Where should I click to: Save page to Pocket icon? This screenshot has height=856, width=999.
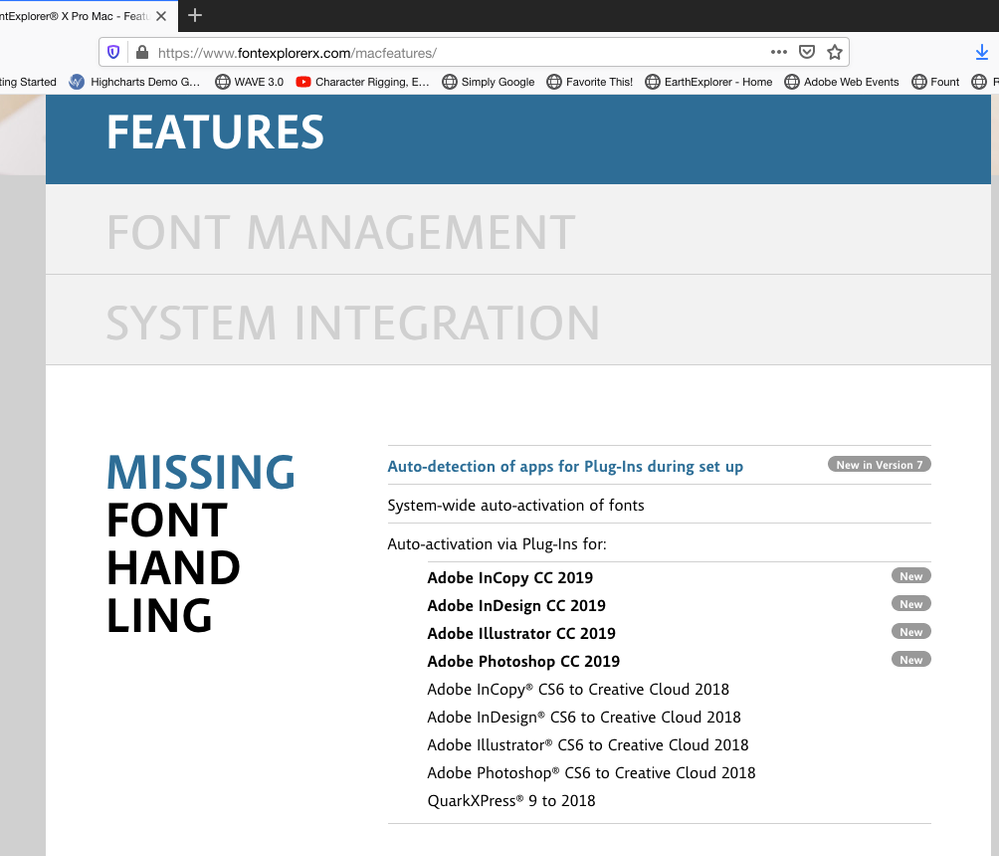click(x=807, y=52)
